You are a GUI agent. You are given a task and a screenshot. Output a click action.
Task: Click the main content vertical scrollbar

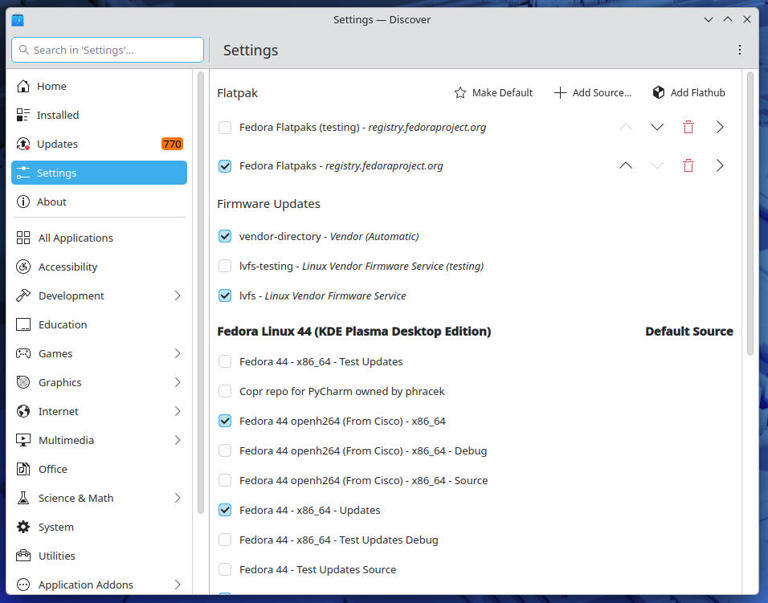750,214
